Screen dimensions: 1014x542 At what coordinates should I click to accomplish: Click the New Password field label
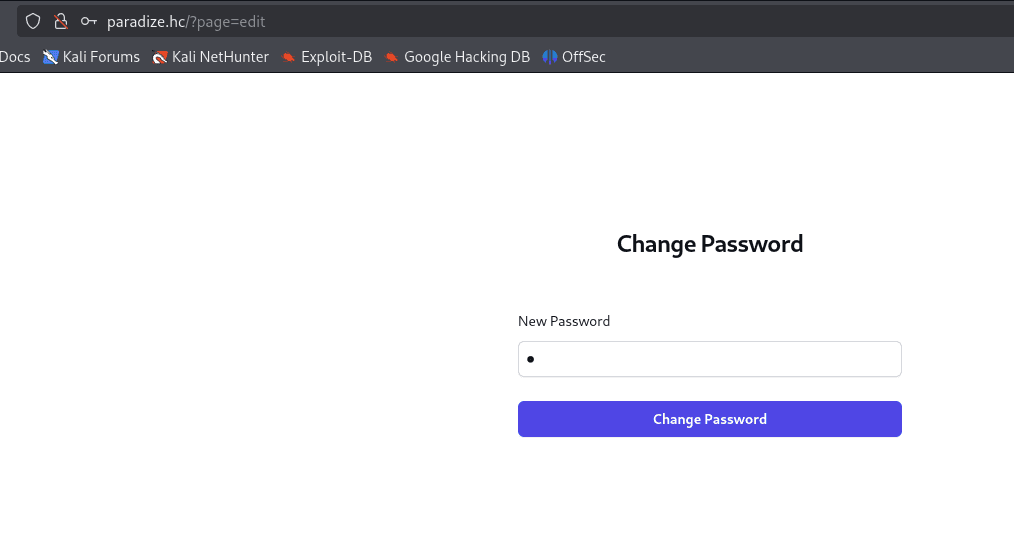(x=564, y=321)
